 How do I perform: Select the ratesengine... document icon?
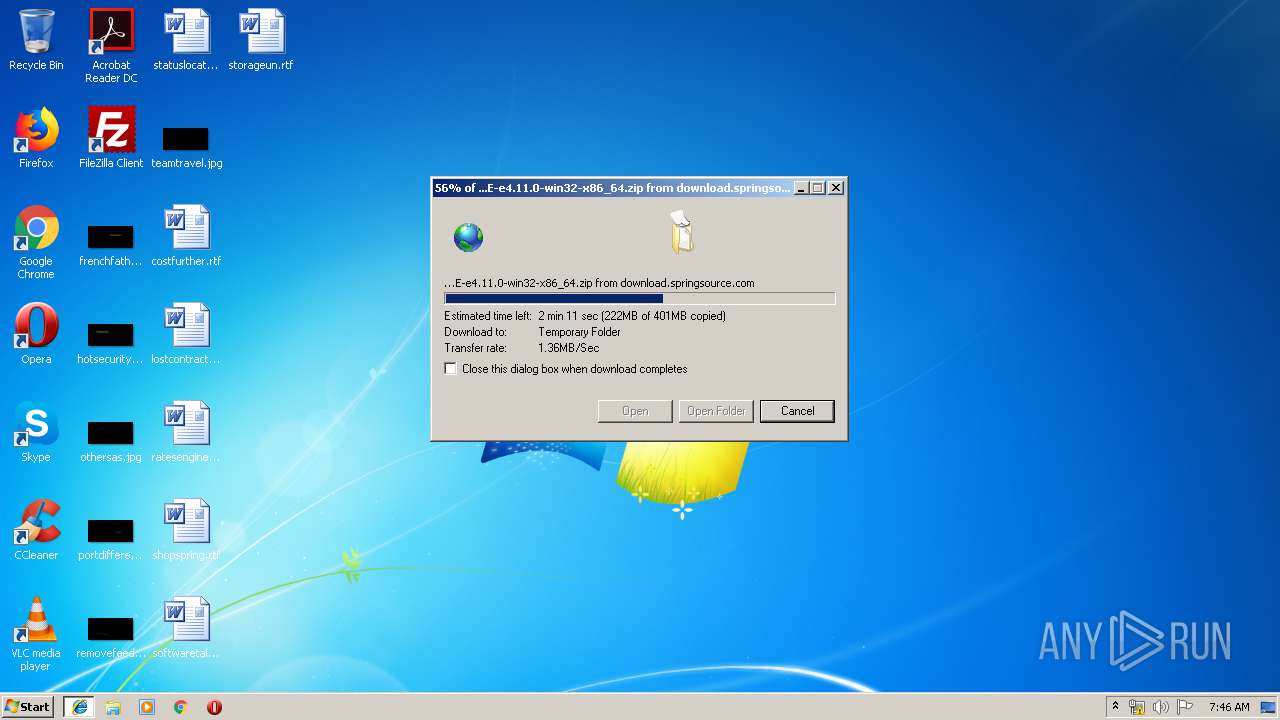pyautogui.click(x=186, y=432)
